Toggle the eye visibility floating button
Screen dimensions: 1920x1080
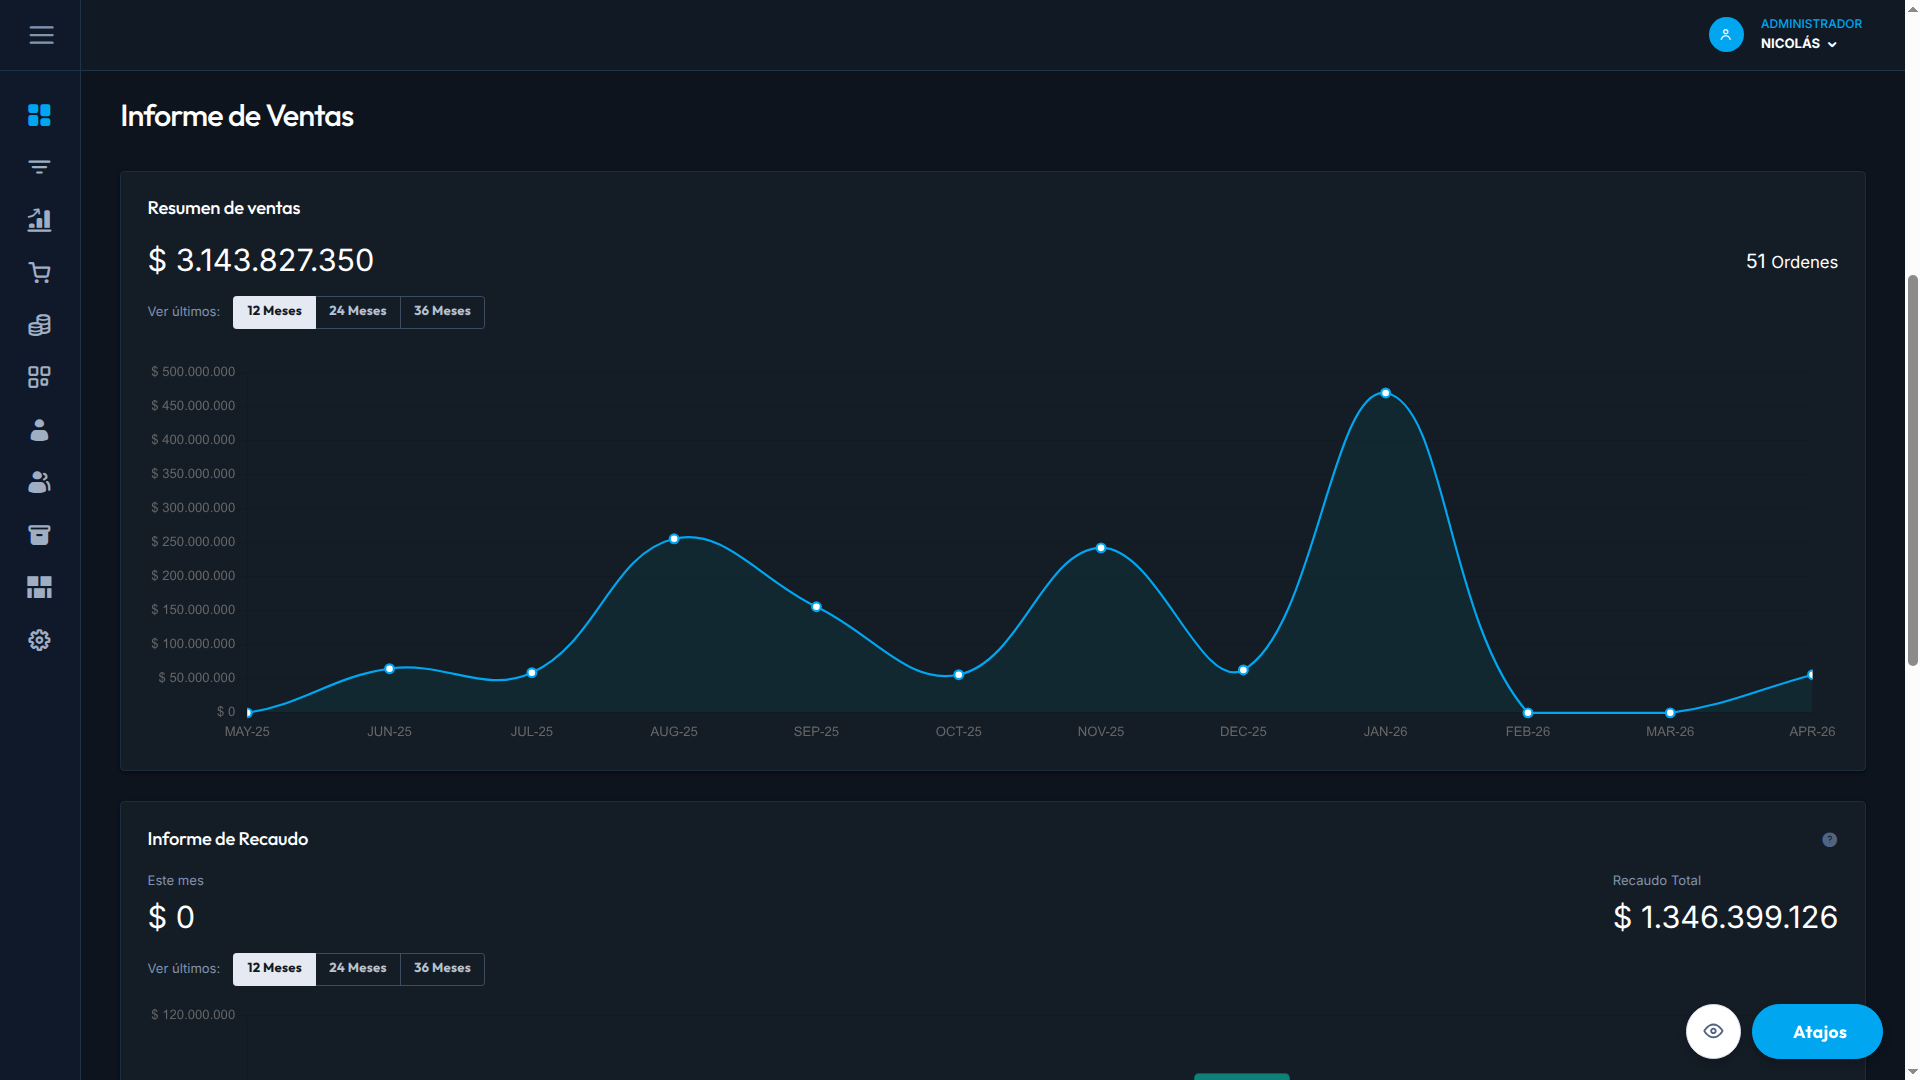point(1713,1031)
